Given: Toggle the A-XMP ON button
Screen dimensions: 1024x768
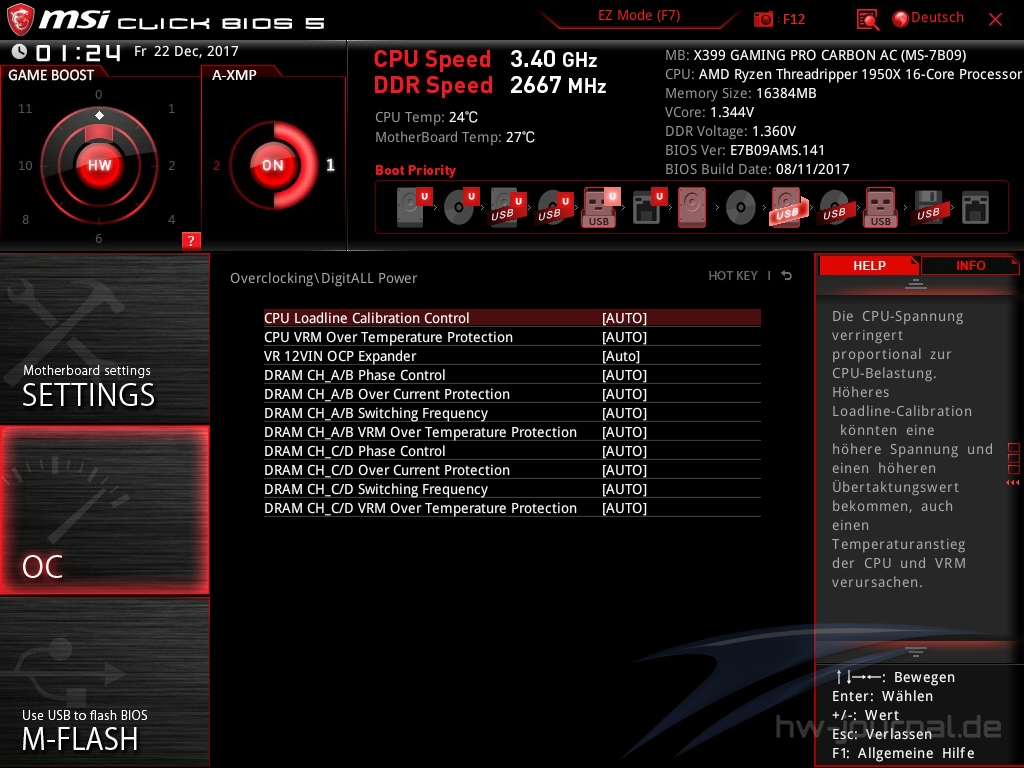Looking at the screenshot, I should click(x=273, y=165).
